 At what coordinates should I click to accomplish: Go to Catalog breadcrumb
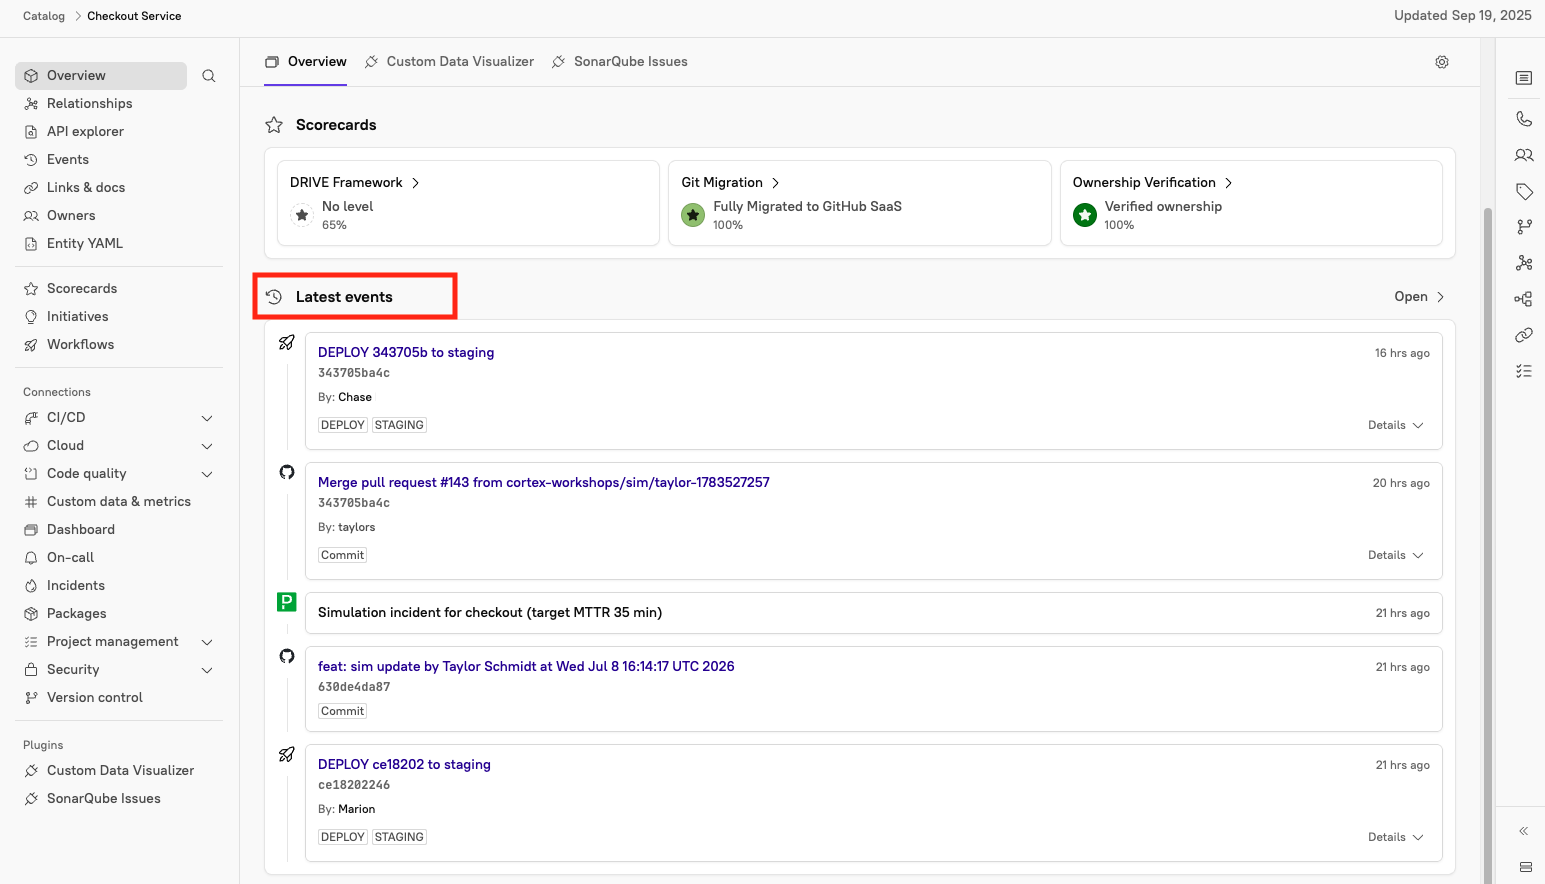(x=44, y=16)
